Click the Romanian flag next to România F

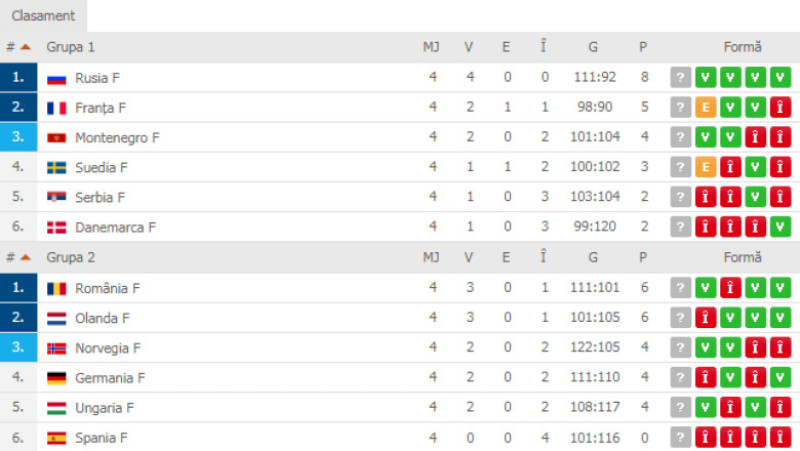pyautogui.click(x=56, y=289)
